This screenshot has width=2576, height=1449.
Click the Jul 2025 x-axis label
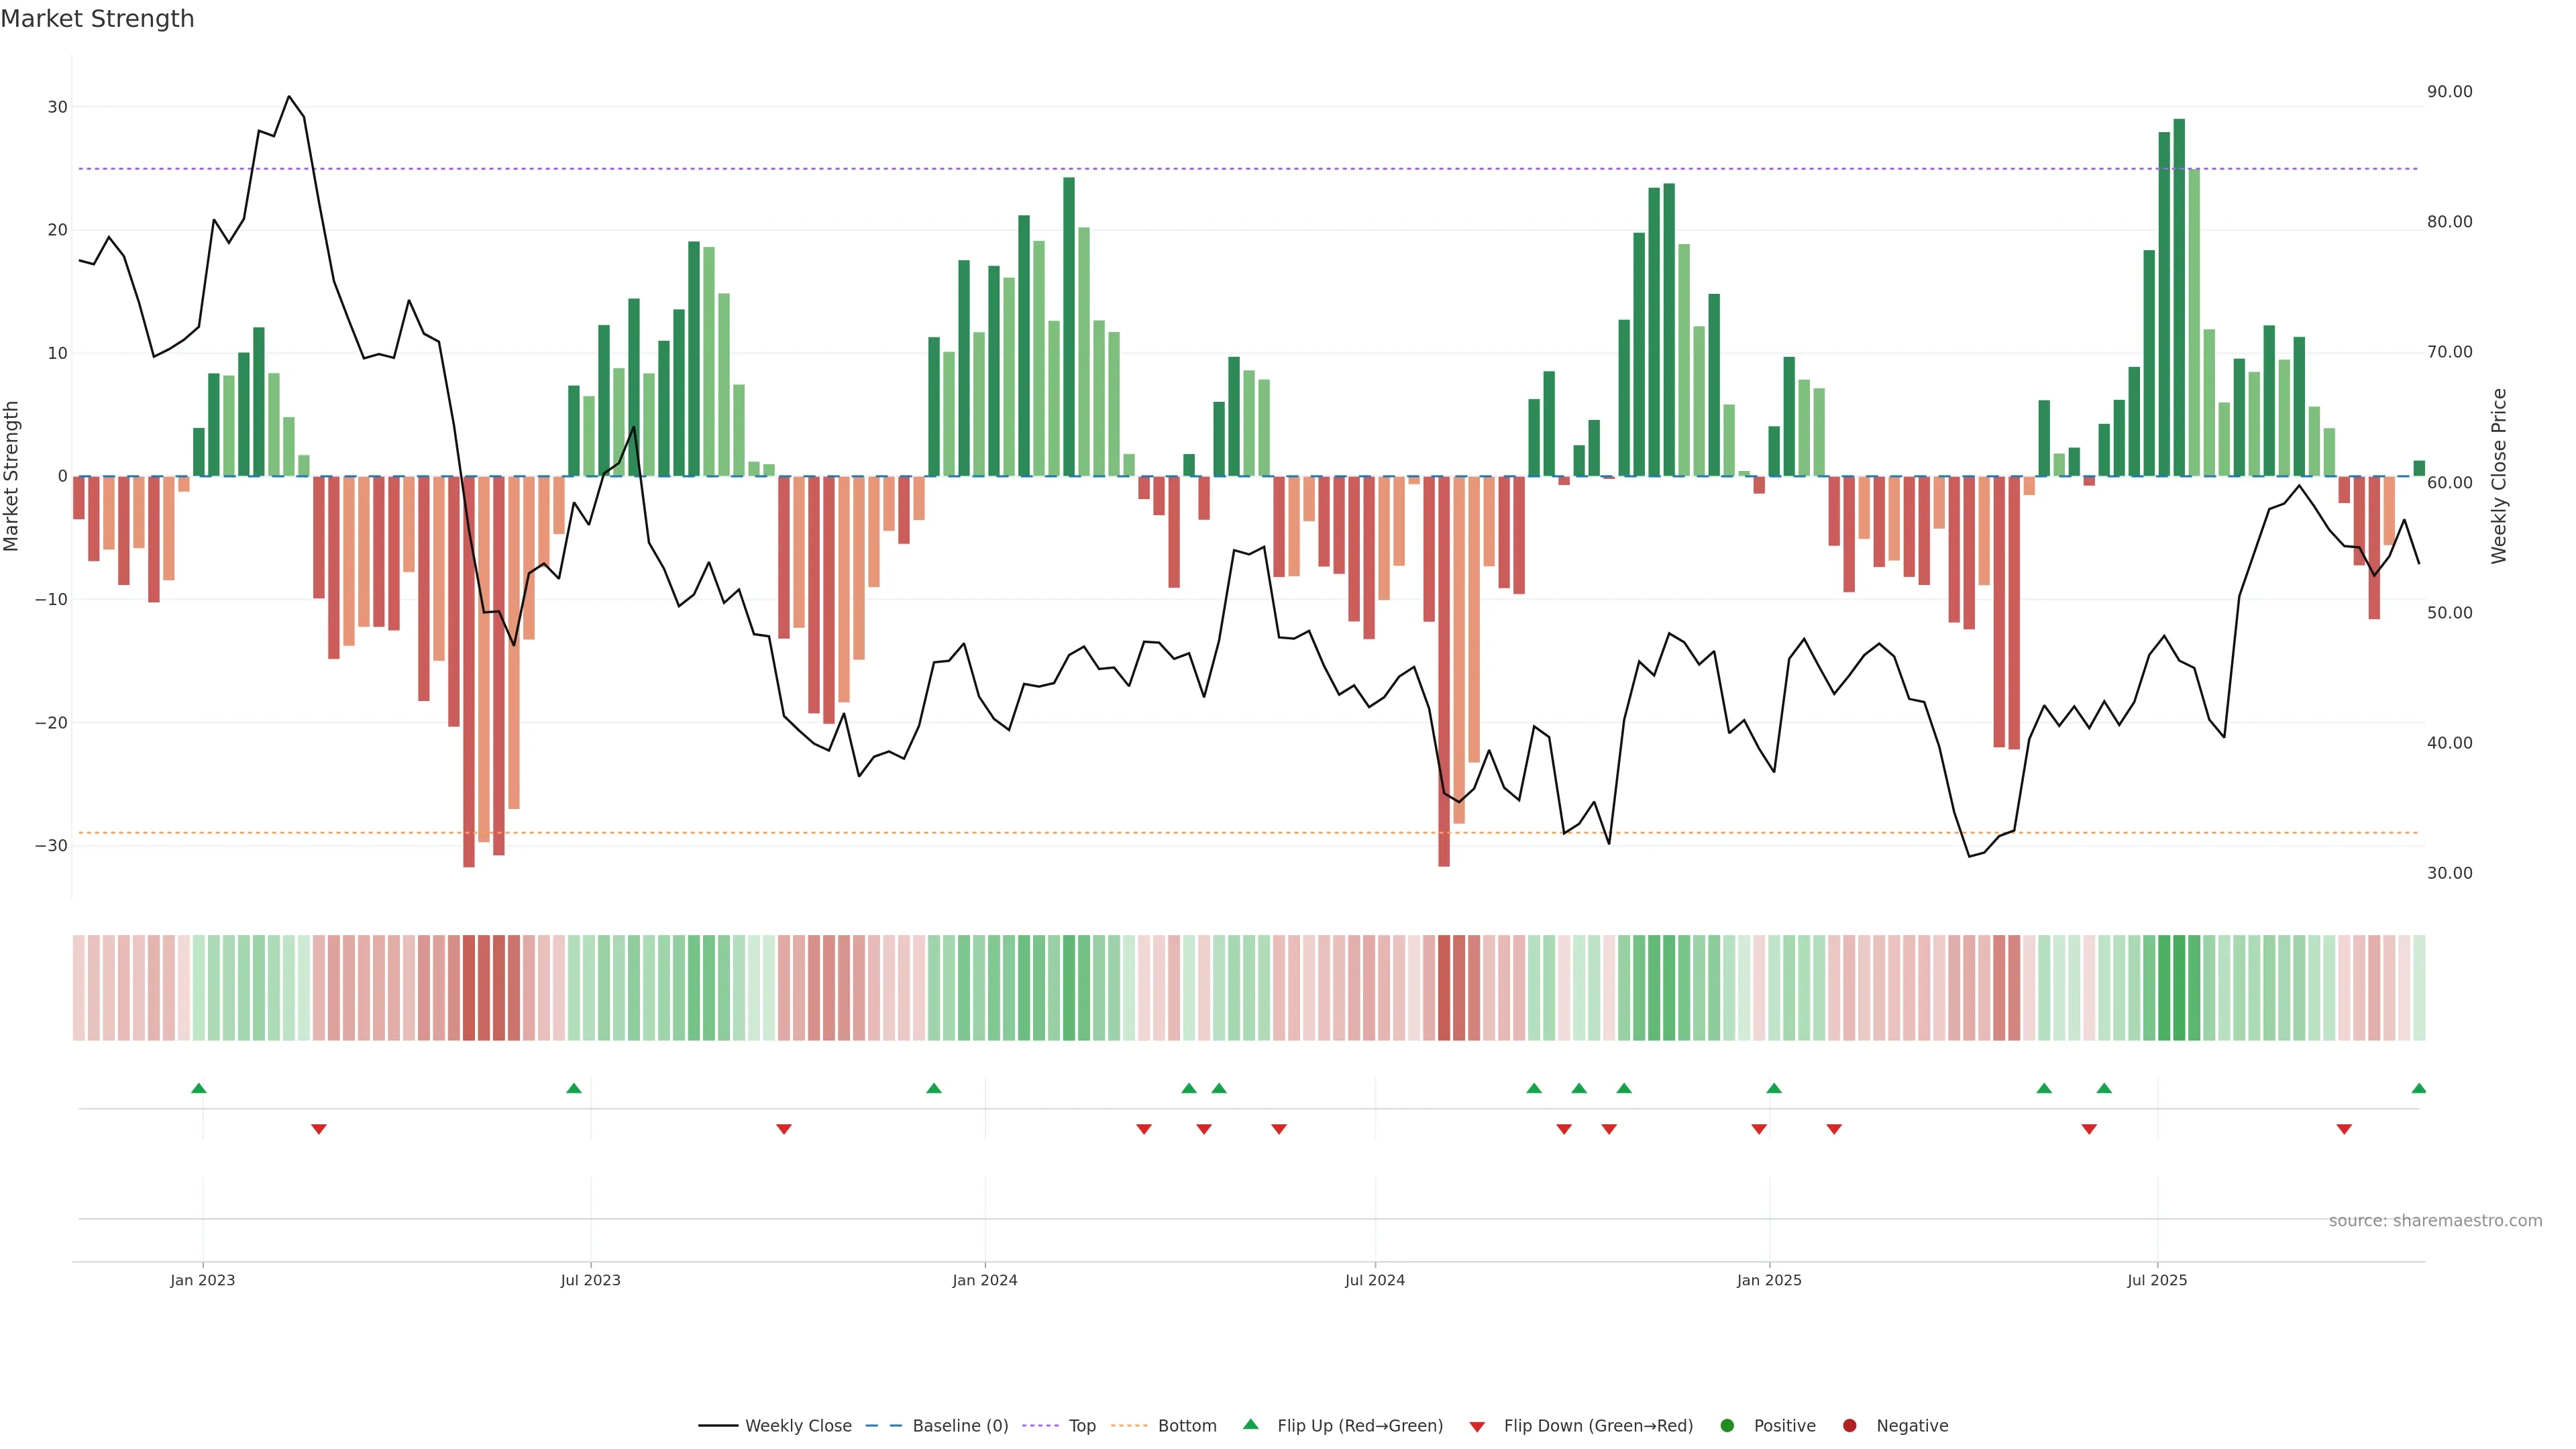pyautogui.click(x=2156, y=1280)
